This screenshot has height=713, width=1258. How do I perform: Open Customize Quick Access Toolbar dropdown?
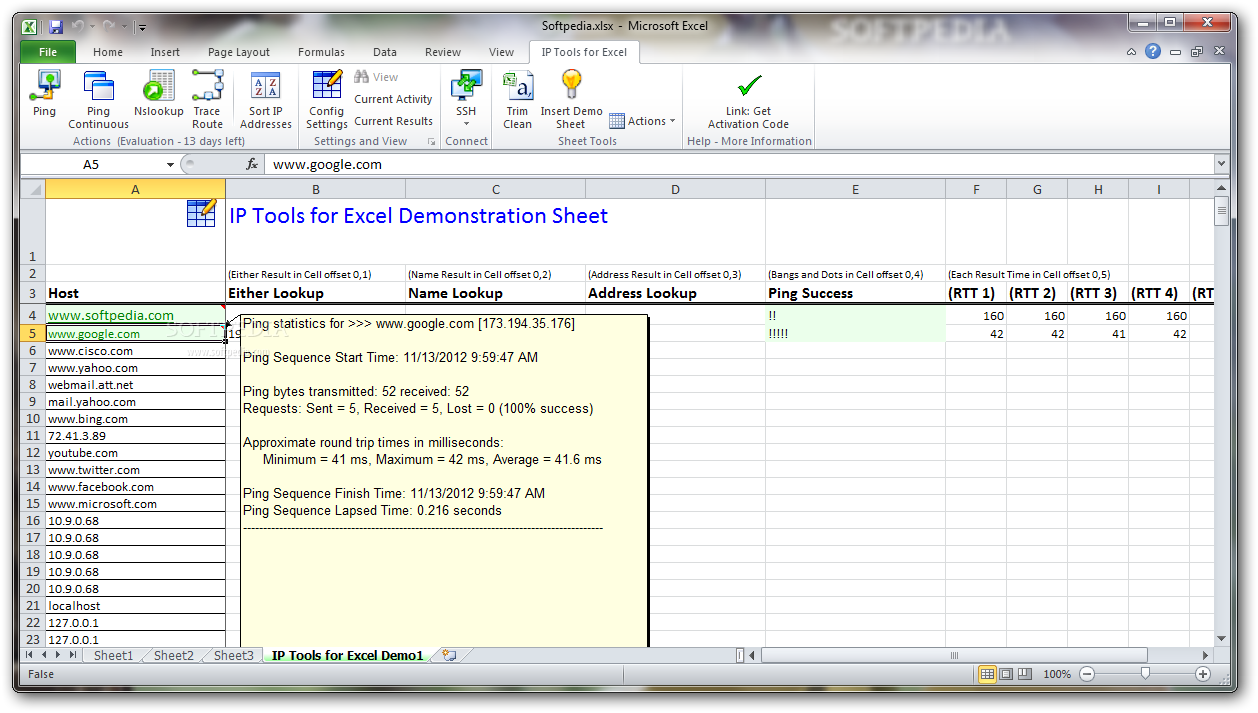[142, 27]
